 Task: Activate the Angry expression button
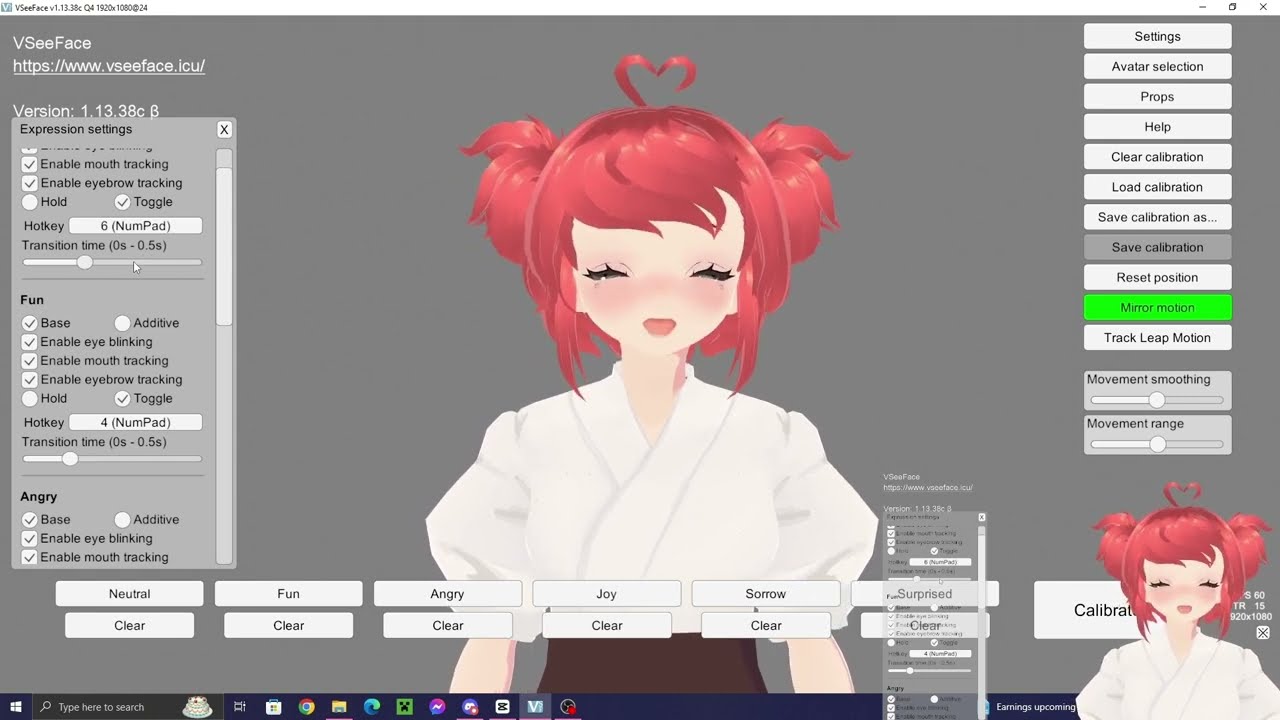(x=447, y=594)
